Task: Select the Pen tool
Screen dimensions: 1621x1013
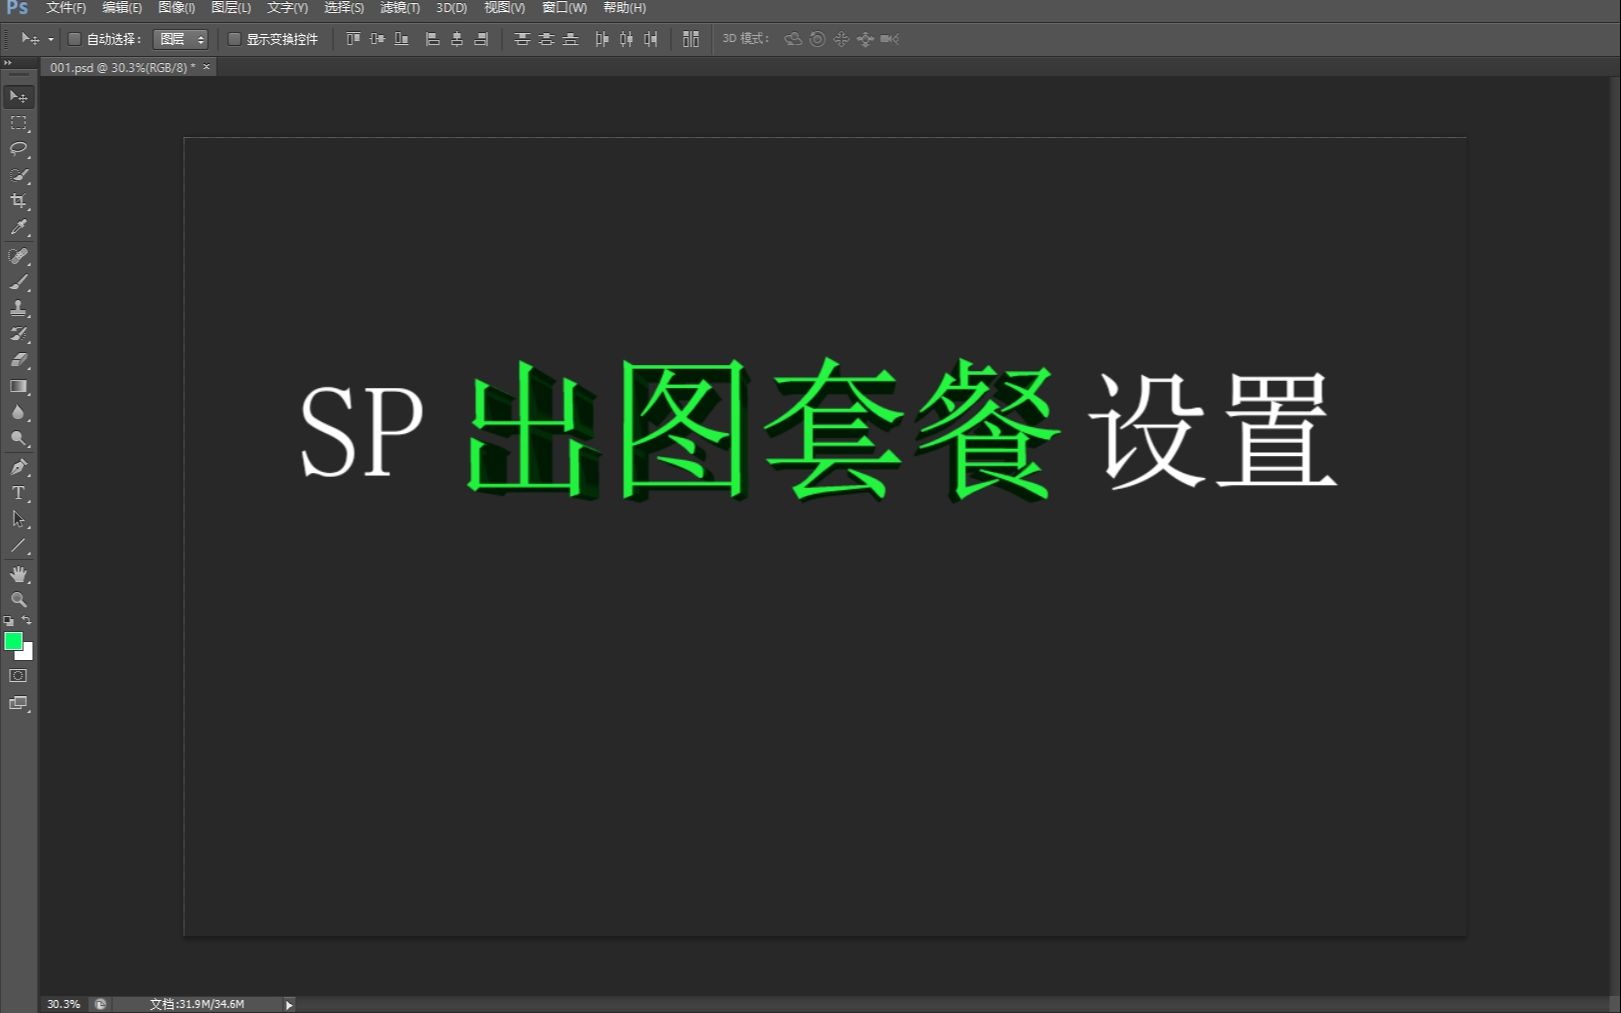Action: pos(18,467)
